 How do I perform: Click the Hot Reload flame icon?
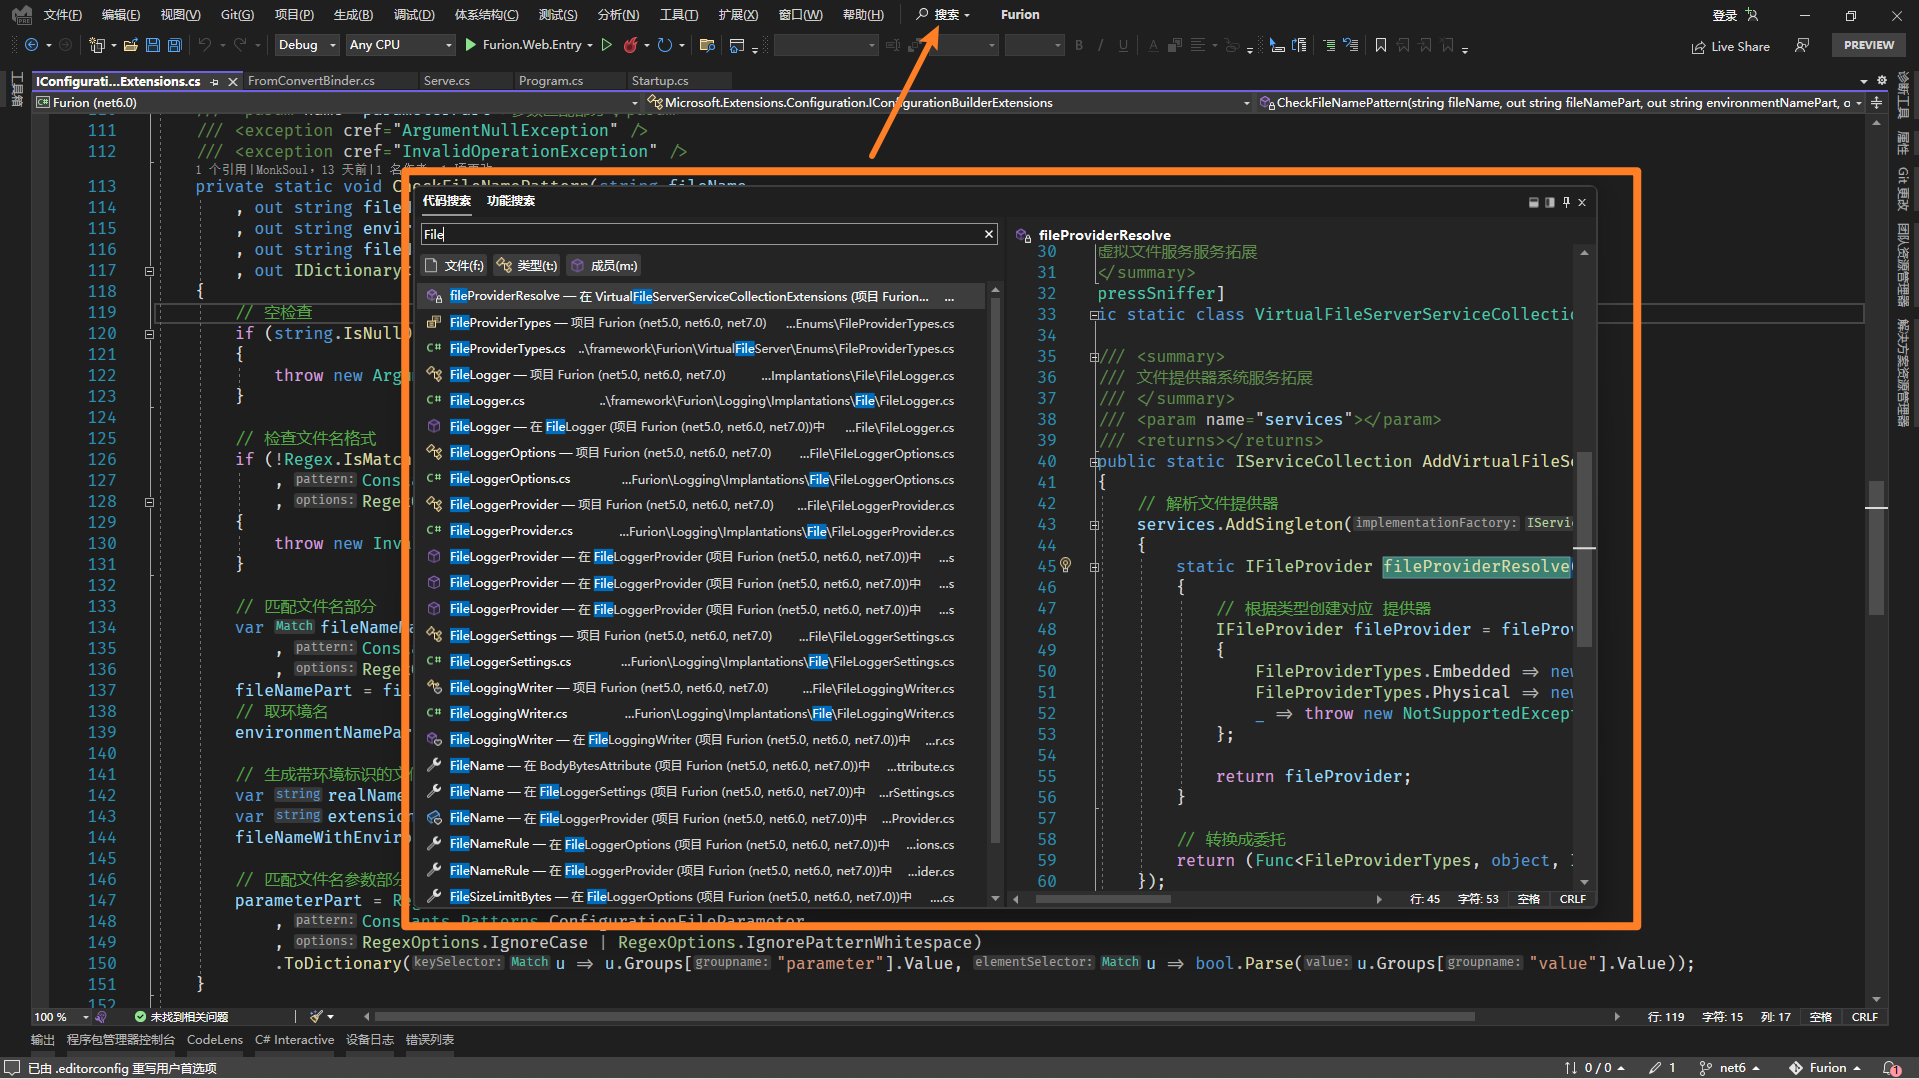(x=630, y=45)
